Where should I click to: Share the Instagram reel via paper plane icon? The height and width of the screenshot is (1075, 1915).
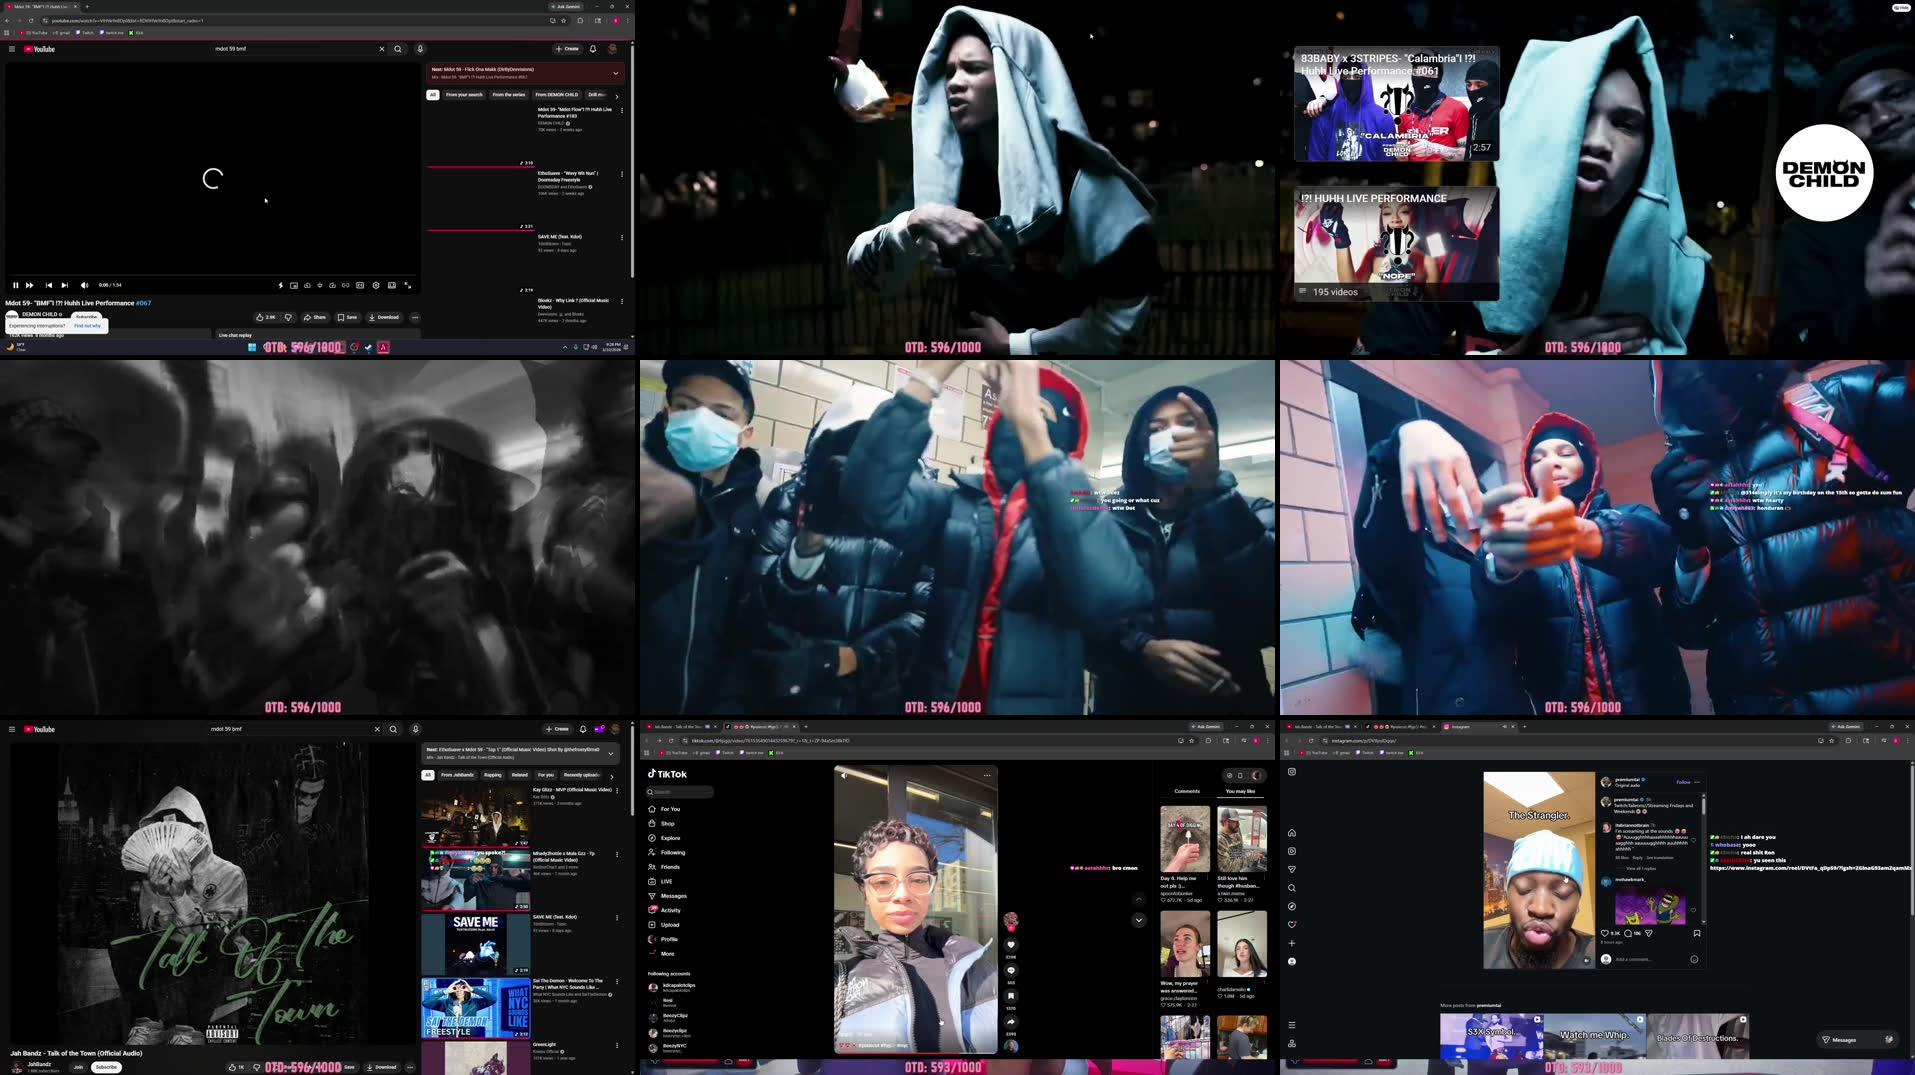(1649, 933)
